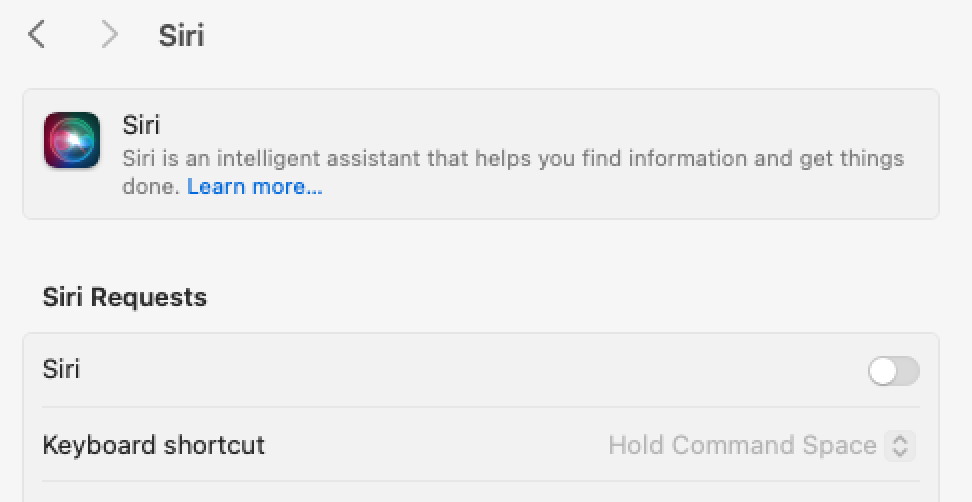Image resolution: width=972 pixels, height=502 pixels.
Task: Open the Keyboard shortcut pop-up menu
Action: 762,446
